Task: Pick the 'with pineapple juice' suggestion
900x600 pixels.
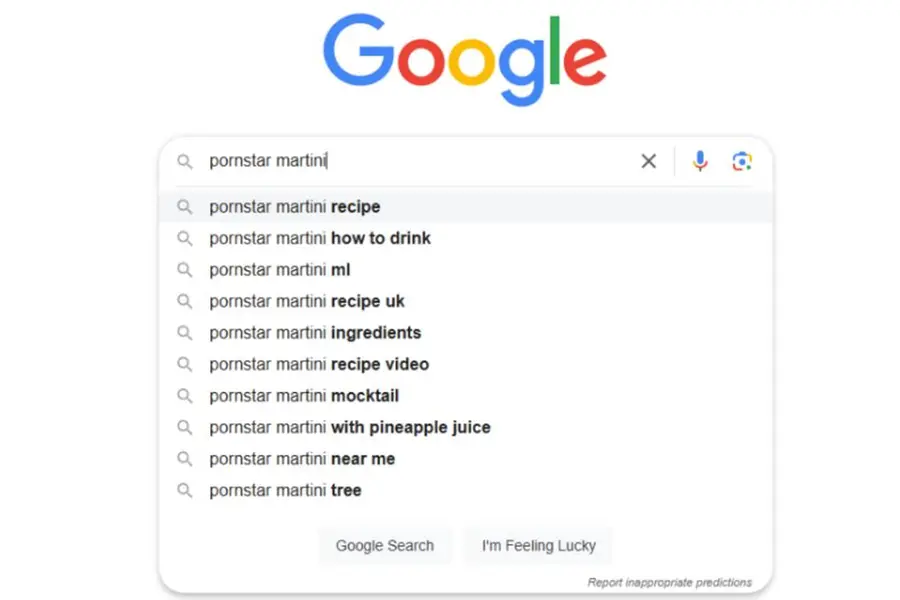Action: [350, 427]
